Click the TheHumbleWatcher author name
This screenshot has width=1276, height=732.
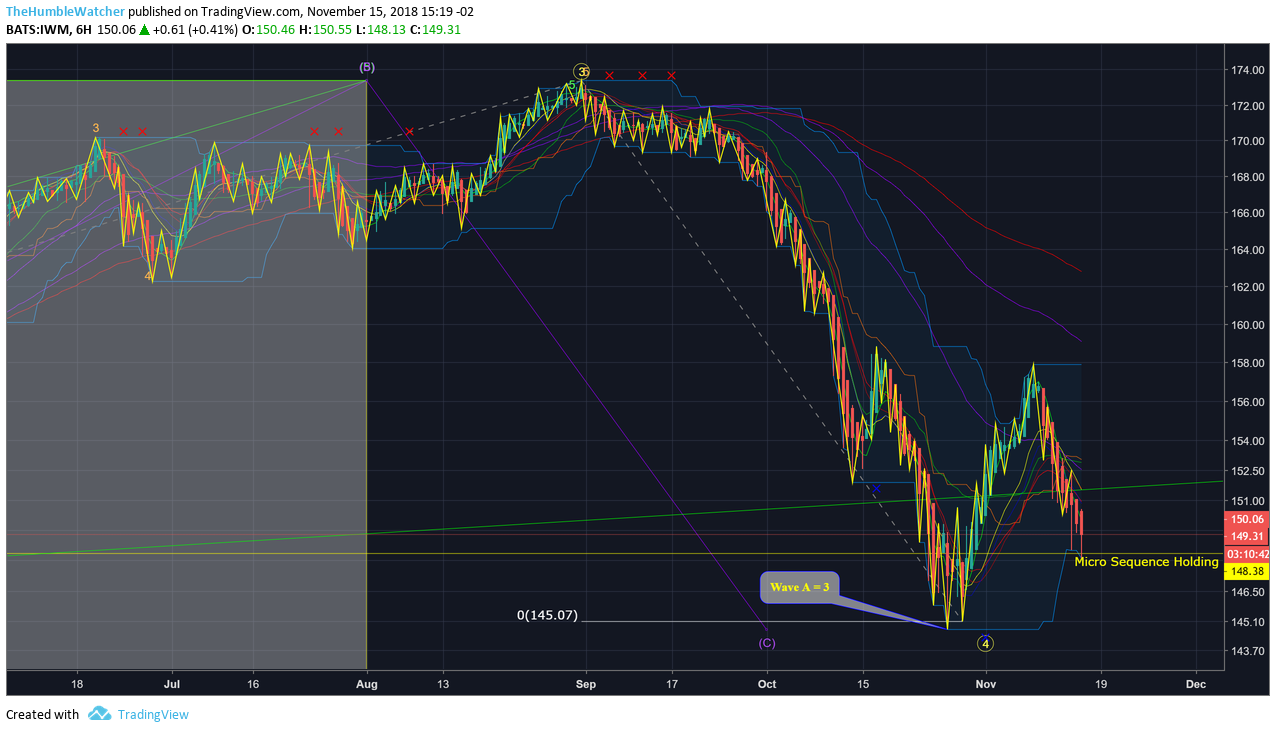(65, 11)
